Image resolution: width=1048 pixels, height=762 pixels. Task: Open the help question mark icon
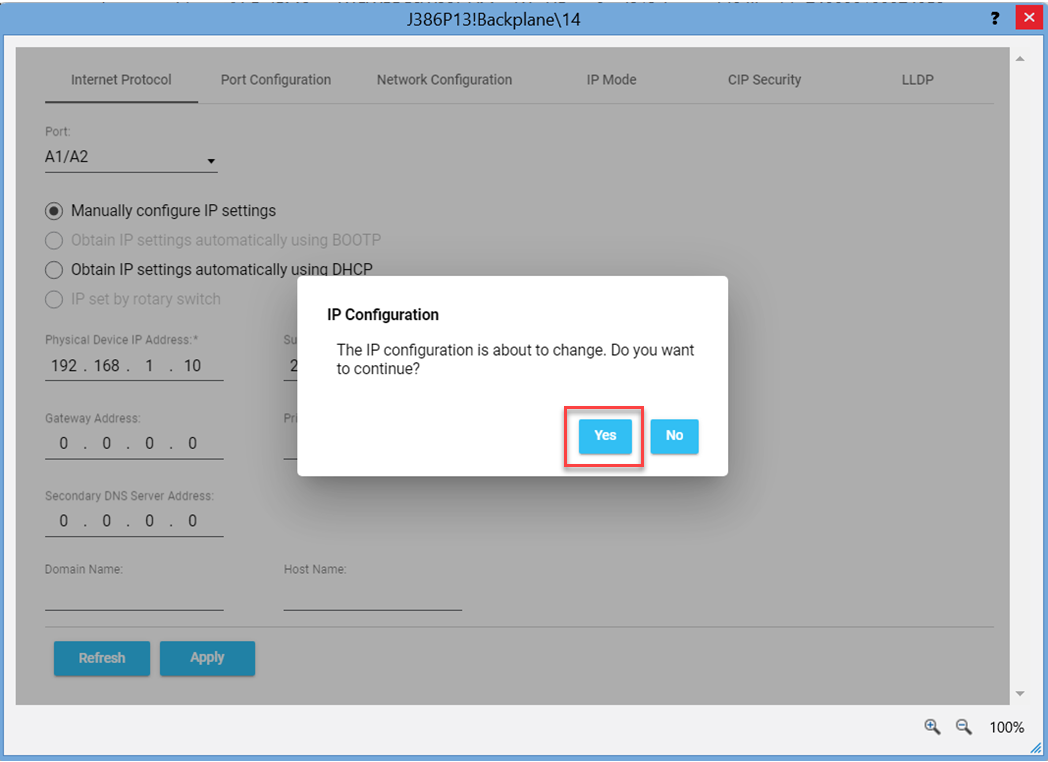point(994,18)
